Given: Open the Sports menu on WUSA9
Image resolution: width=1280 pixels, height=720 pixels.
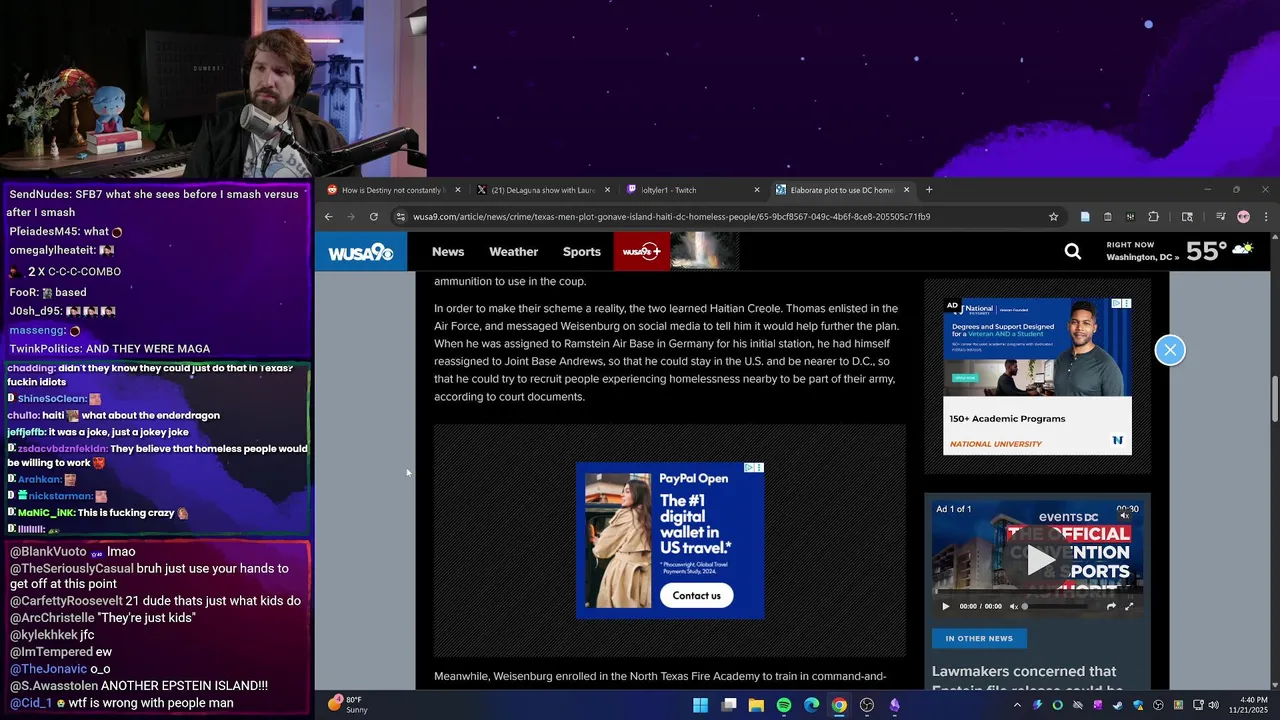Looking at the screenshot, I should [581, 252].
